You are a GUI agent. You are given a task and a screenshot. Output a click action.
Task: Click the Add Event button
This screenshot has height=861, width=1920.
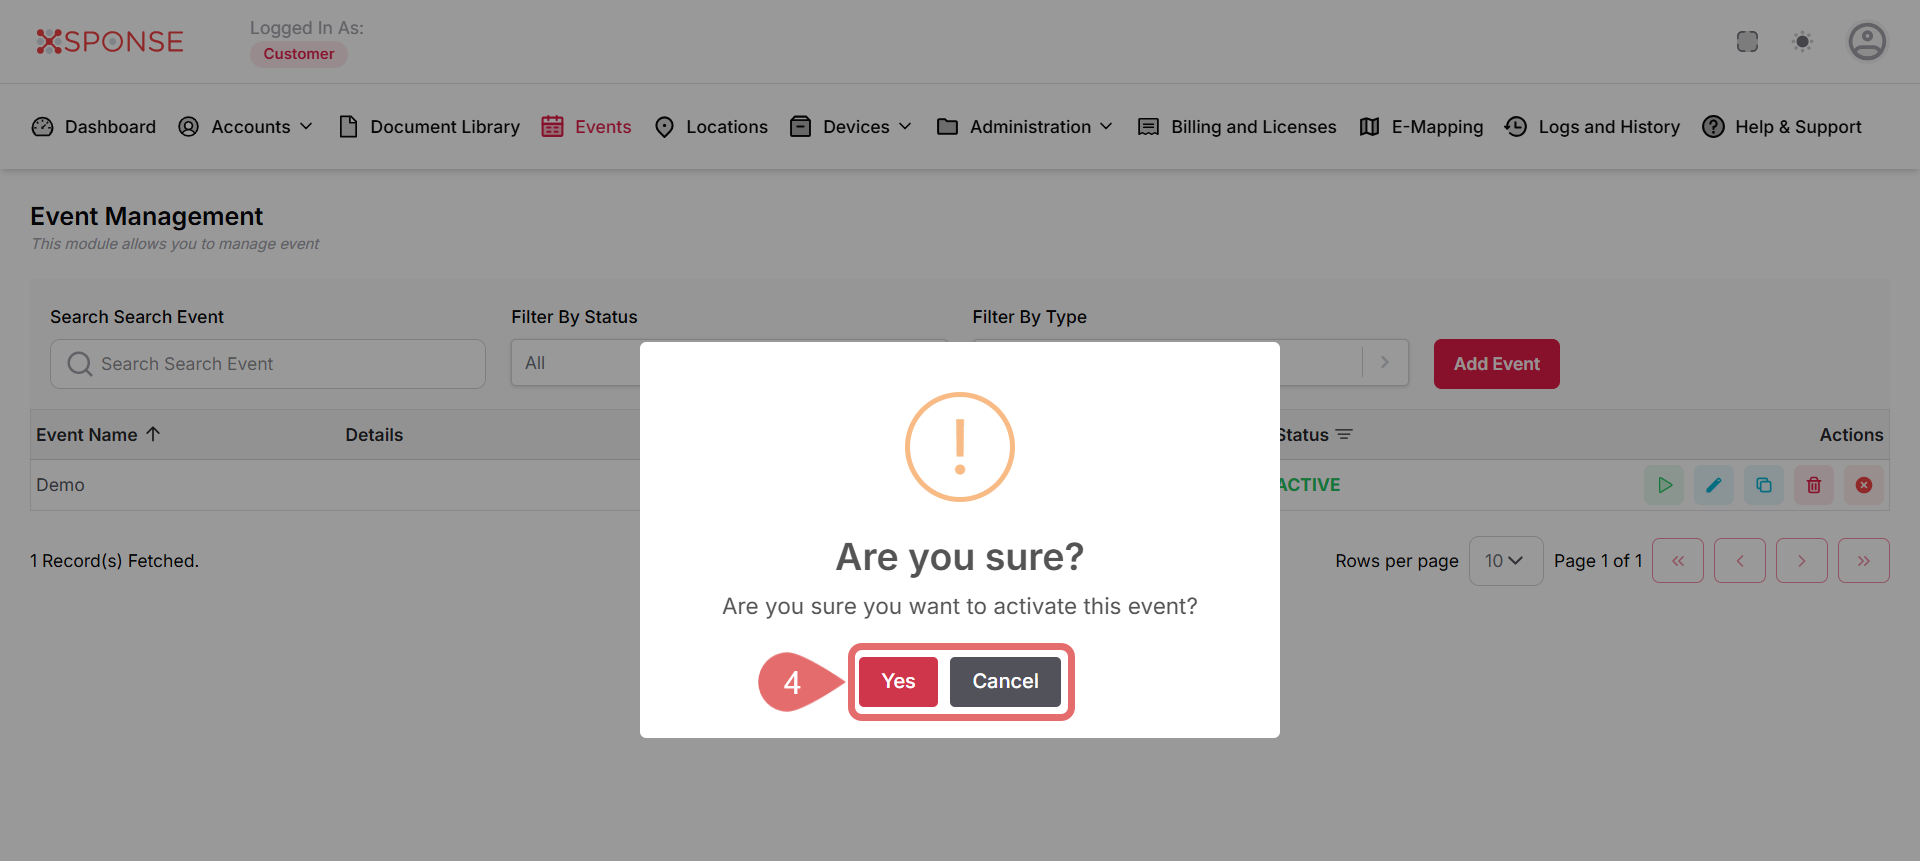pyautogui.click(x=1496, y=364)
